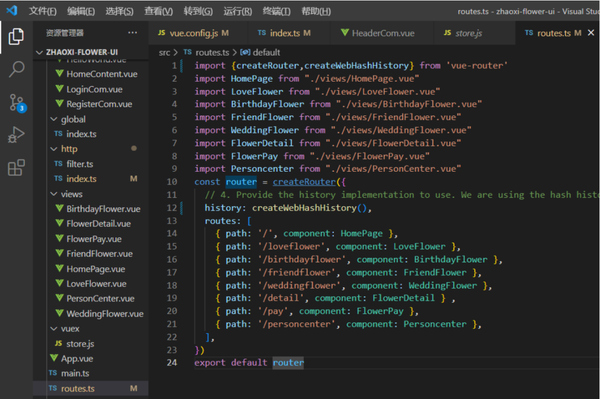600x399 pixels.
Task: Open the Search view in activity bar
Action: point(16,69)
